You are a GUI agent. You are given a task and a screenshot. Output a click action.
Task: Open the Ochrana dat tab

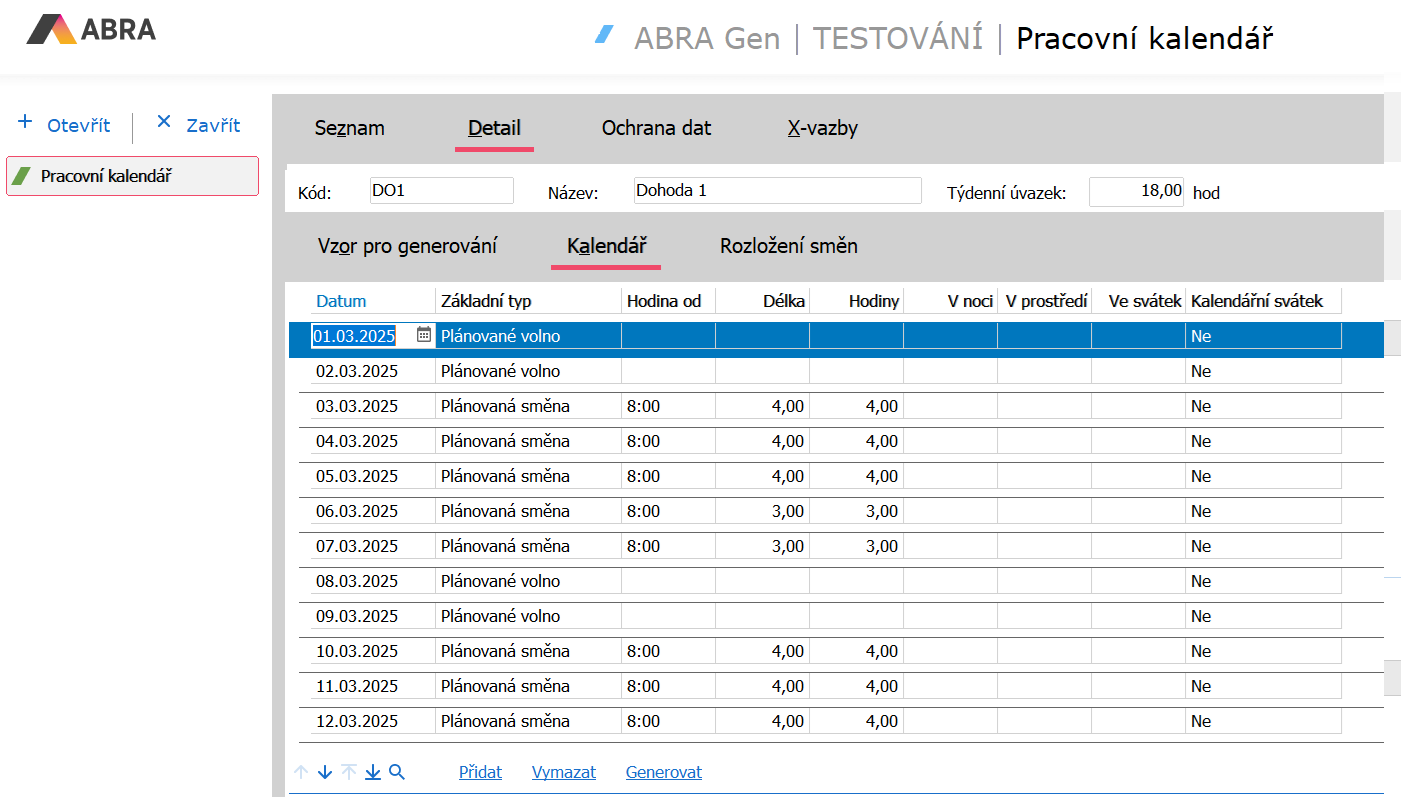click(656, 128)
